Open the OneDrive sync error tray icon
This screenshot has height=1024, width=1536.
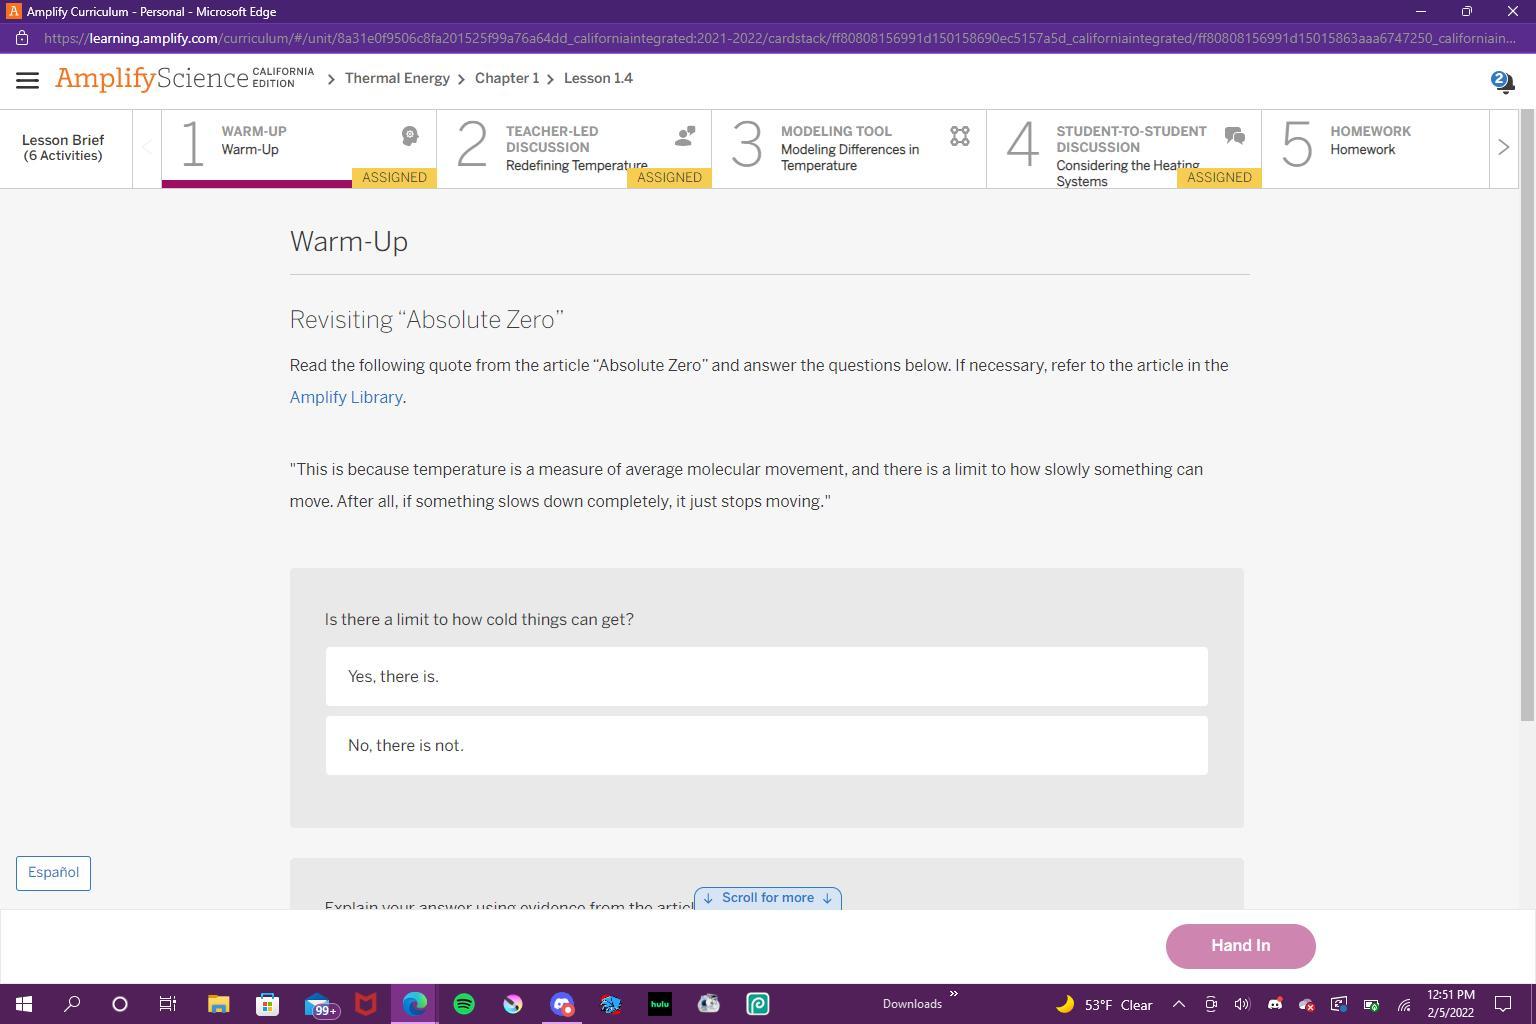click(x=1306, y=1004)
